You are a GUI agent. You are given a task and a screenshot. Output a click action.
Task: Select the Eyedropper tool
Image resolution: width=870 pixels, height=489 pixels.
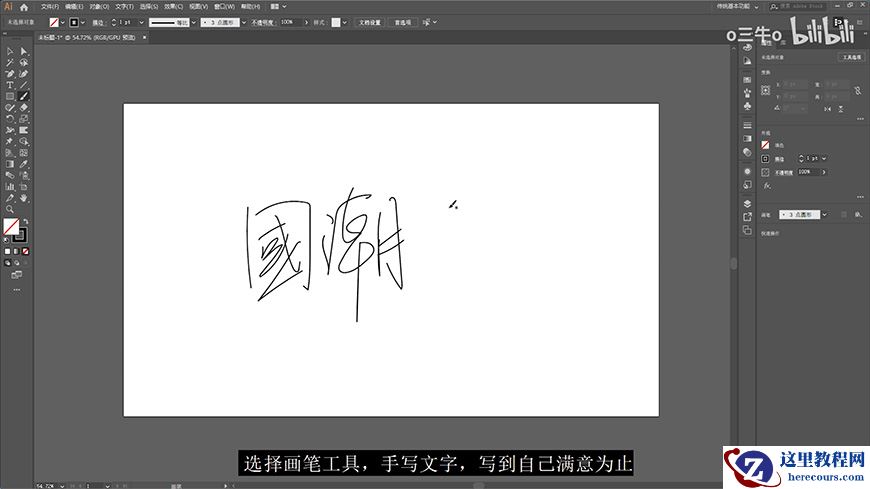pos(23,164)
